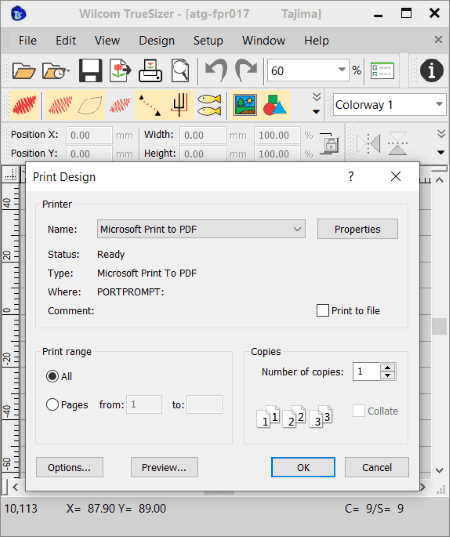This screenshot has height=537, width=450.
Task: Click the print design toolbar icon
Action: [x=150, y=71]
